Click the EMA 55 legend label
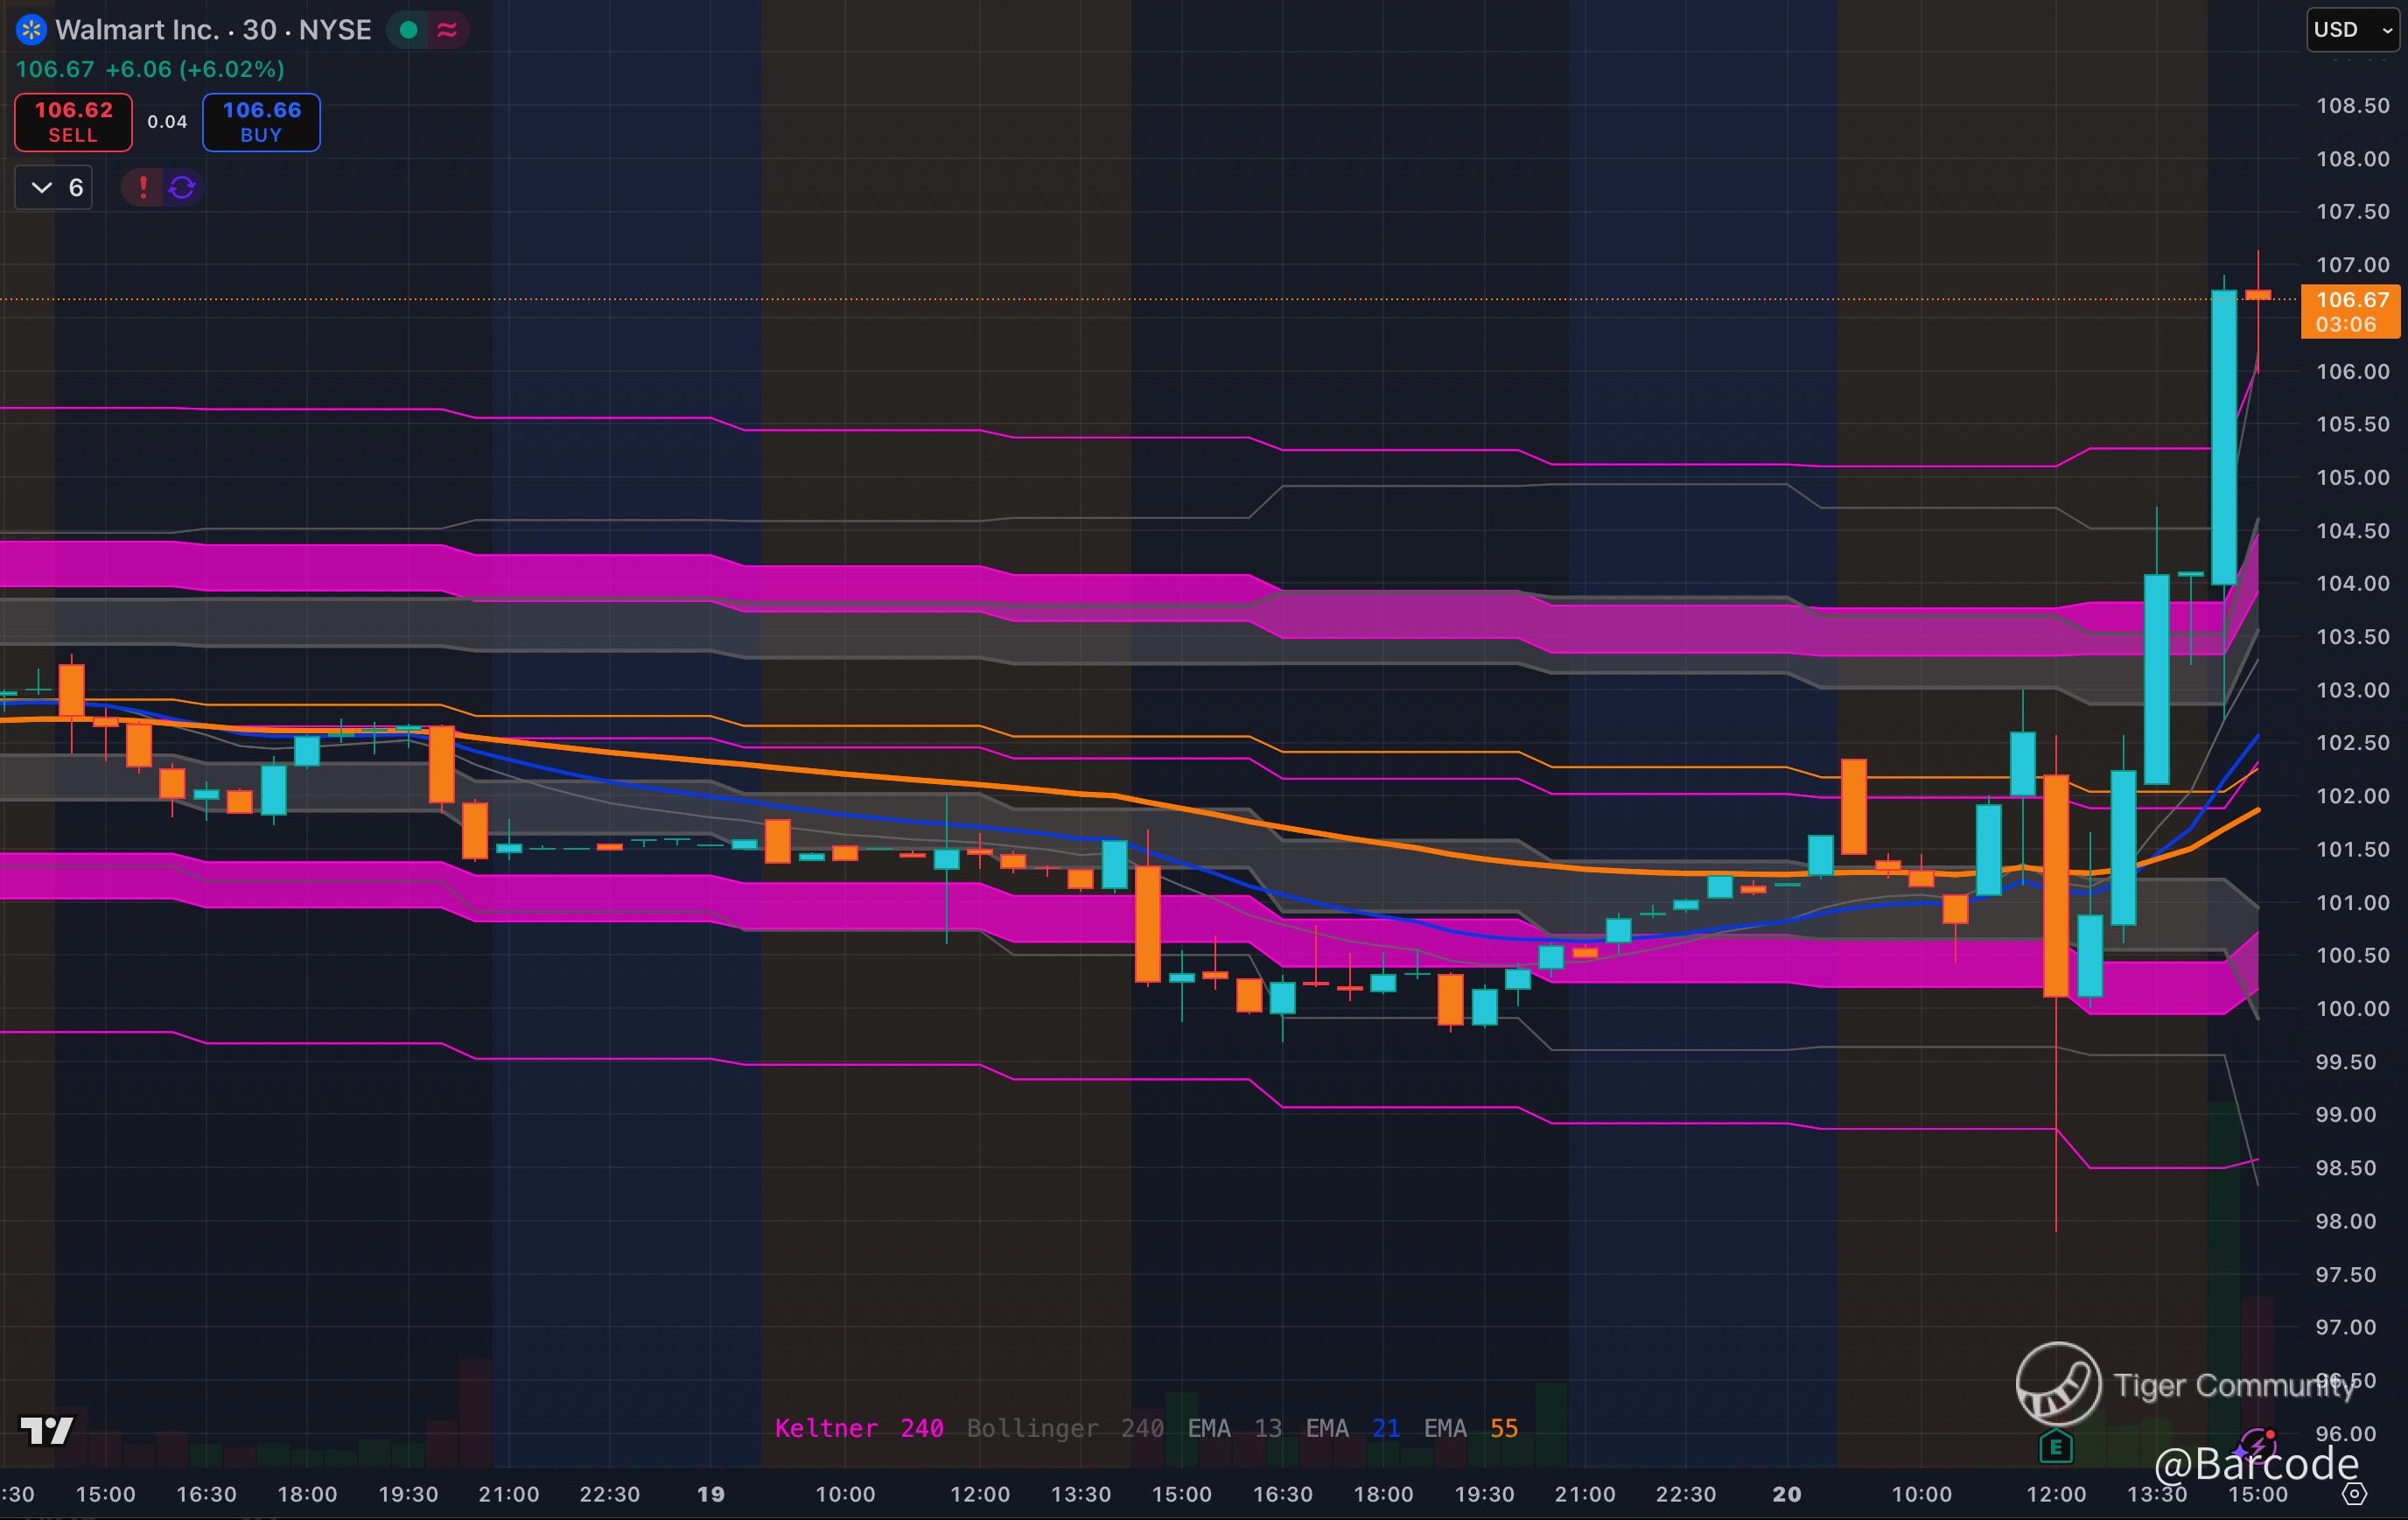2408x1520 pixels. pyautogui.click(x=1470, y=1428)
